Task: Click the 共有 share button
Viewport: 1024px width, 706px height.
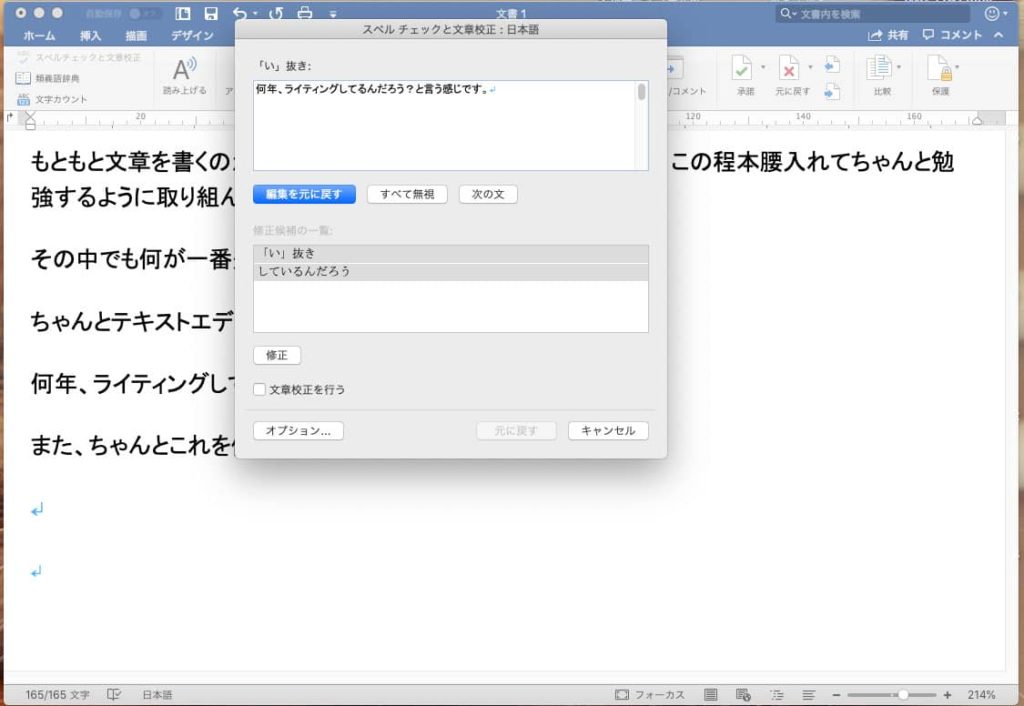Action: click(x=888, y=35)
